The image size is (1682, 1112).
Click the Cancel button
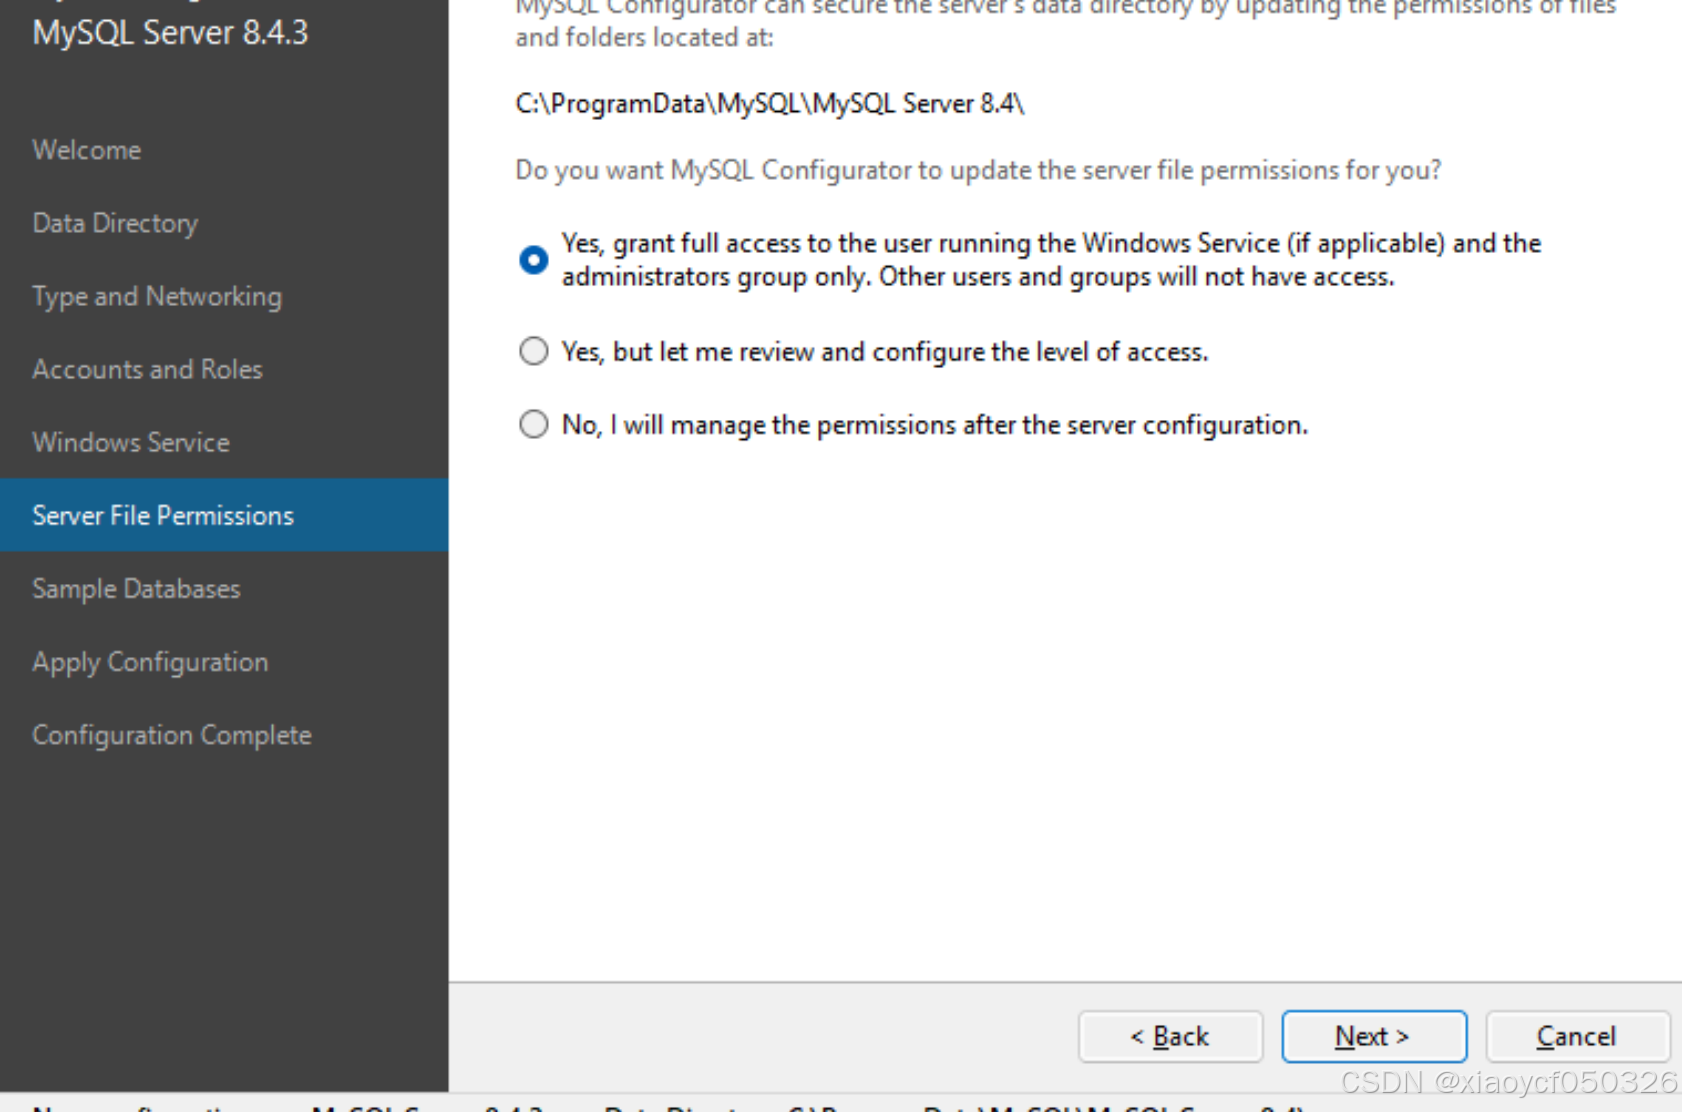[x=1577, y=1036]
